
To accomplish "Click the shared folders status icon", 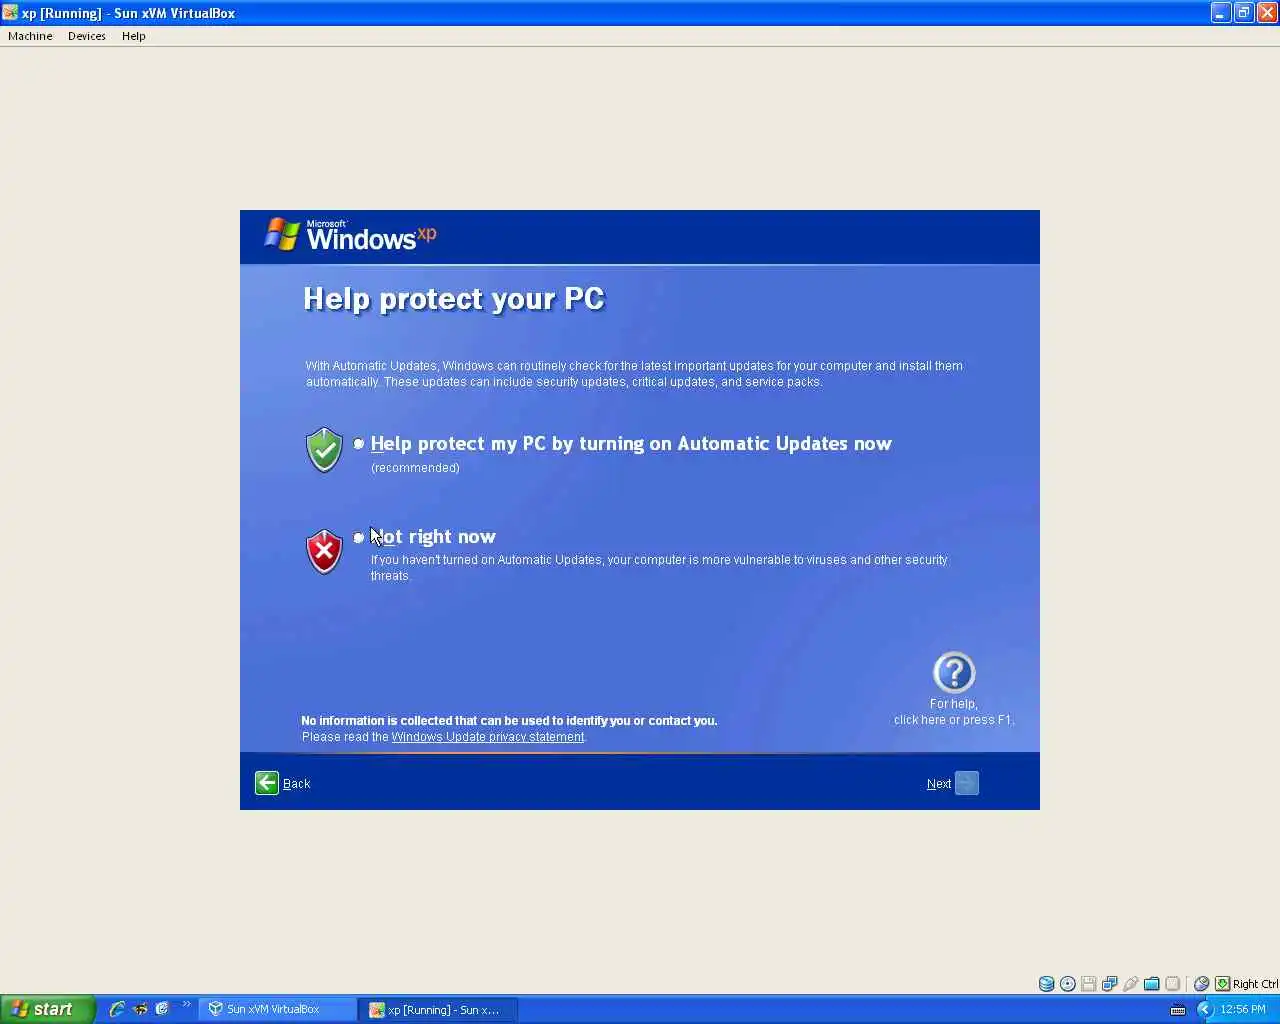I will (1152, 984).
